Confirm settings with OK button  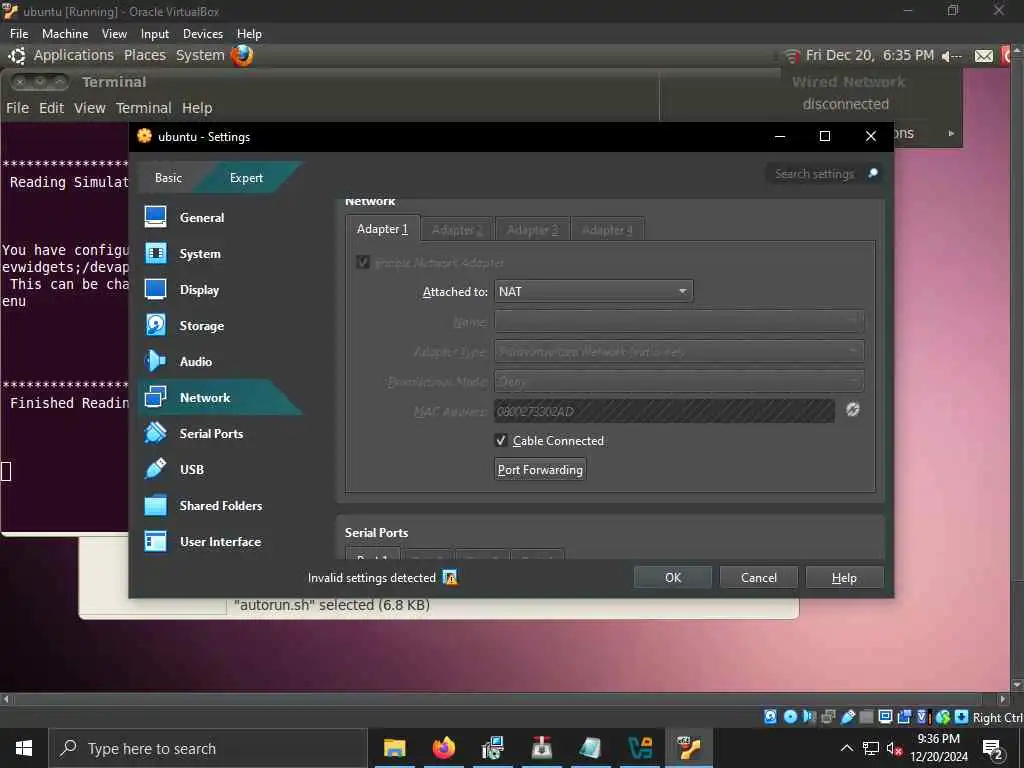pyautogui.click(x=673, y=577)
